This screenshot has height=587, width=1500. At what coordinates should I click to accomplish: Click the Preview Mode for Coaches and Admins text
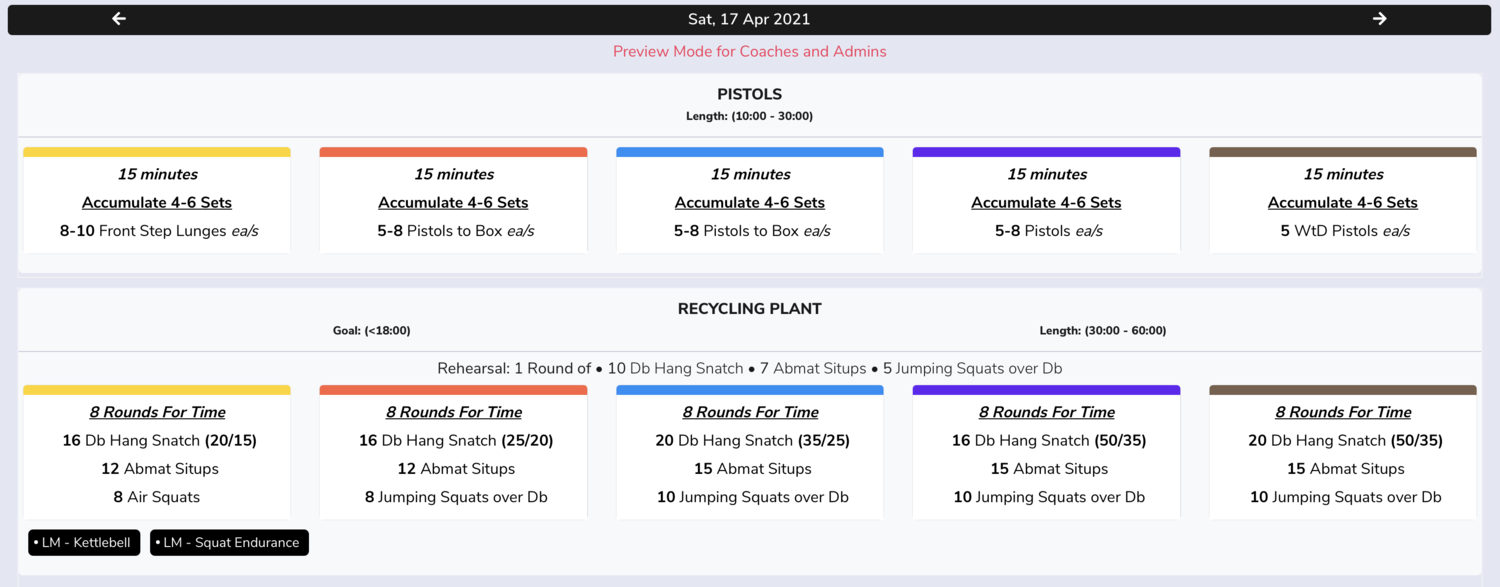749,51
